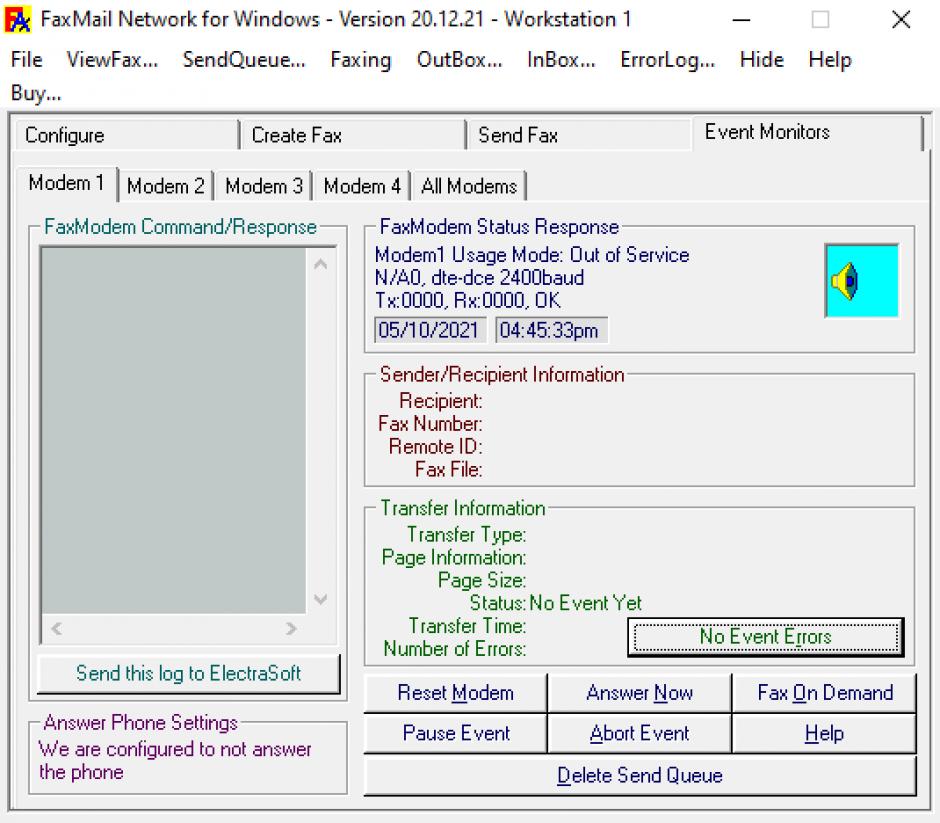Viewport: 940px width, 823px height.
Task: Click the 'N/A0, dte-dce 2400baud' text
Action: 480,278
